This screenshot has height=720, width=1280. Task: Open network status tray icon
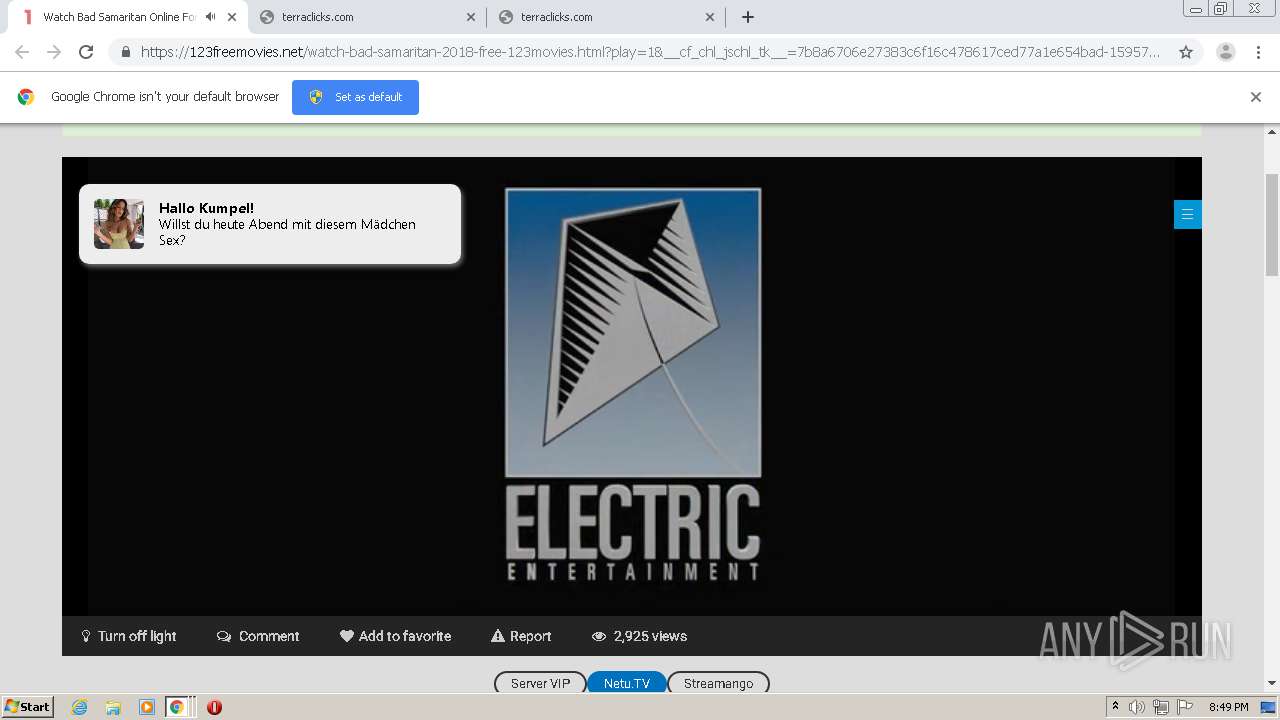point(1161,707)
